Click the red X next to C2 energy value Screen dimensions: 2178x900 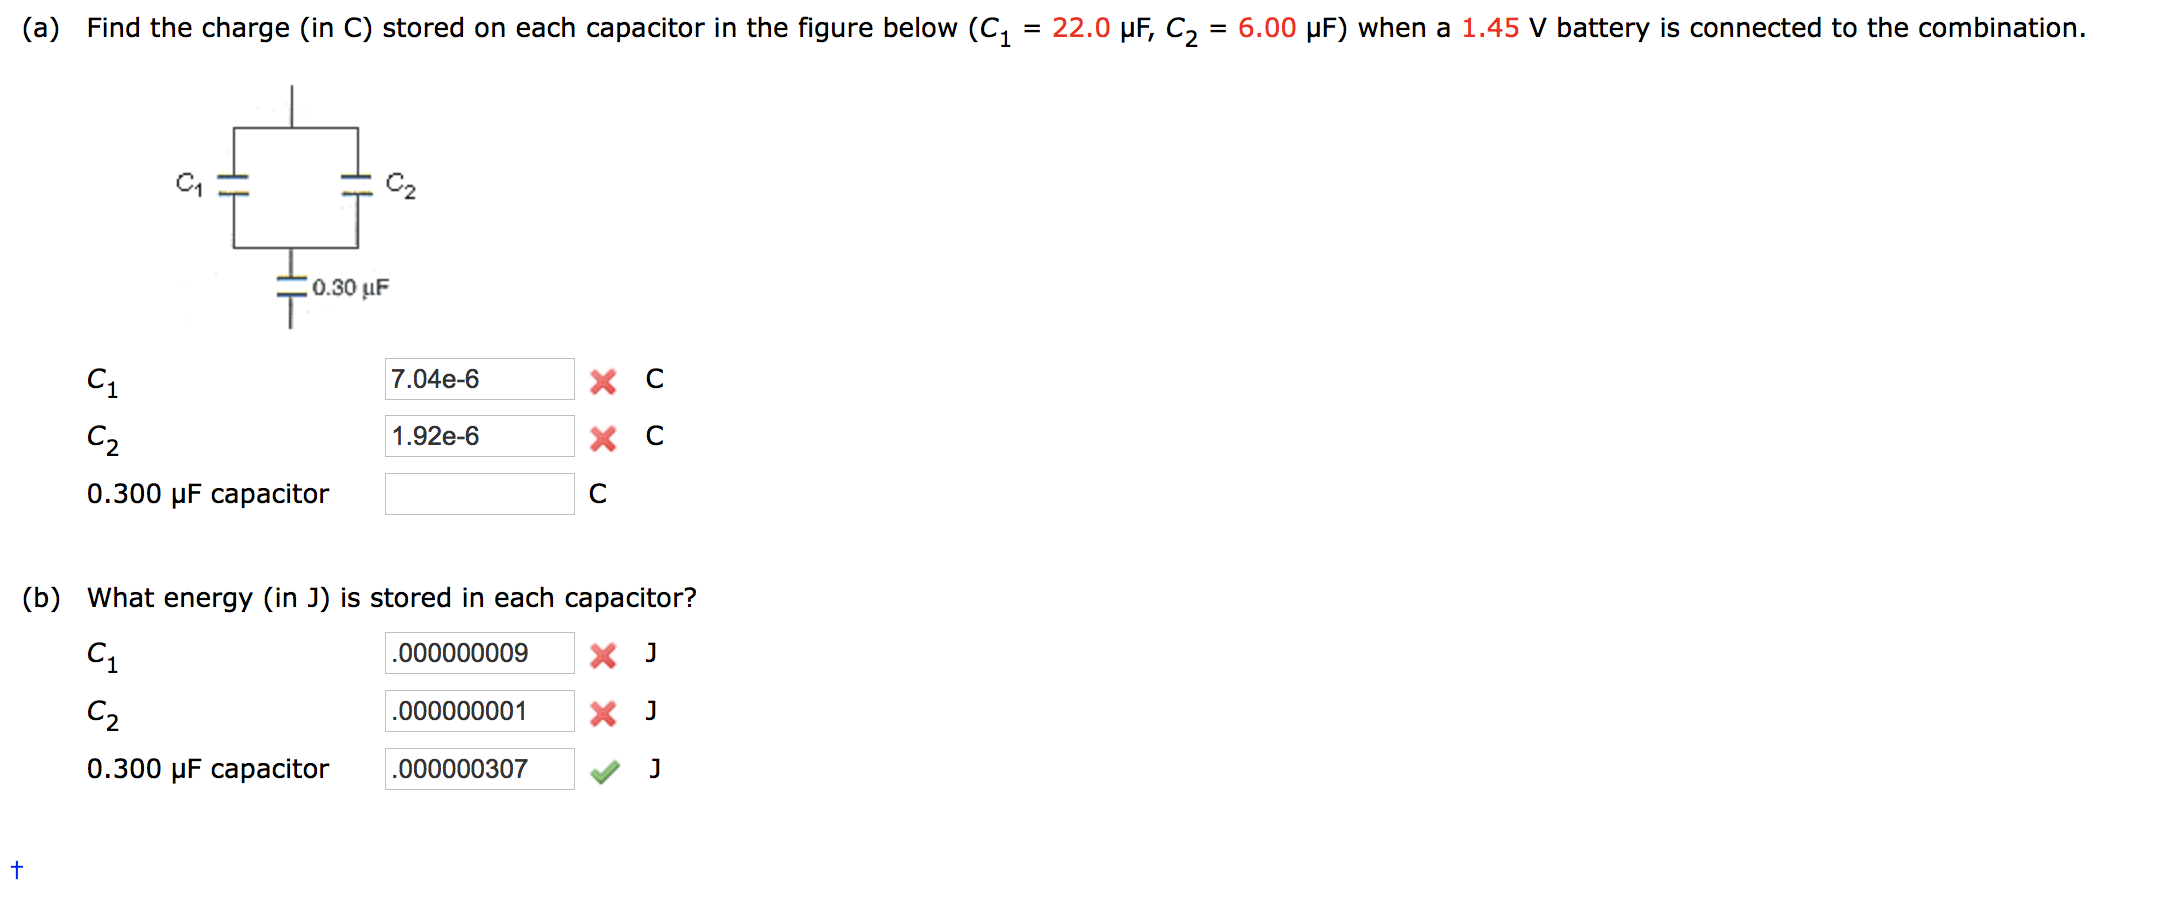coord(604,714)
